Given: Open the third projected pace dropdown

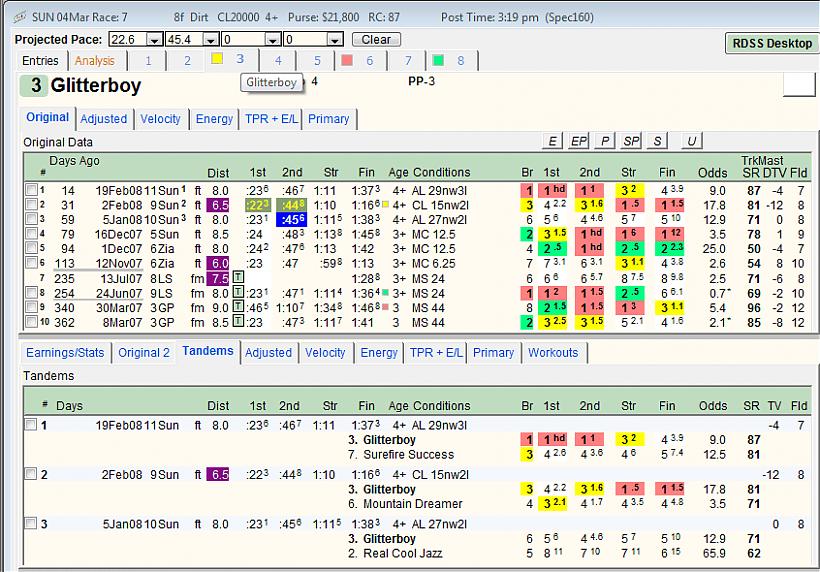Looking at the screenshot, I should tap(272, 40).
